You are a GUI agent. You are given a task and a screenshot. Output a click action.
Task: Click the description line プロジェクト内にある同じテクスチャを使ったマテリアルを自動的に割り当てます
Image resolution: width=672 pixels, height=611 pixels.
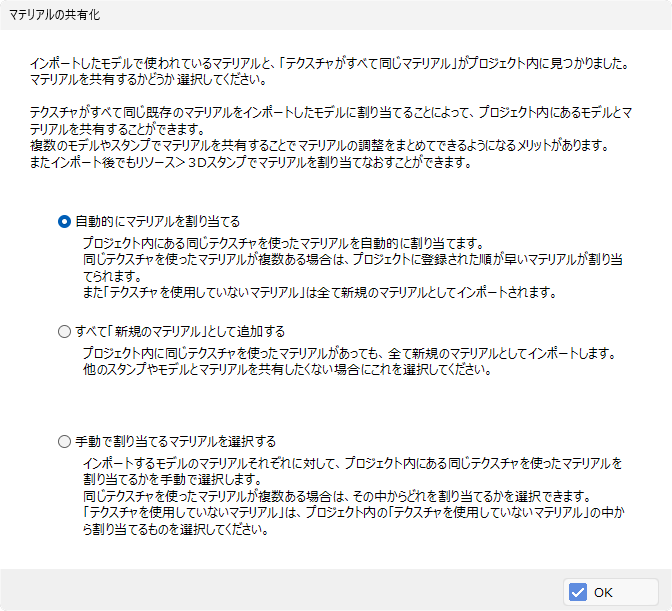[x=283, y=243]
